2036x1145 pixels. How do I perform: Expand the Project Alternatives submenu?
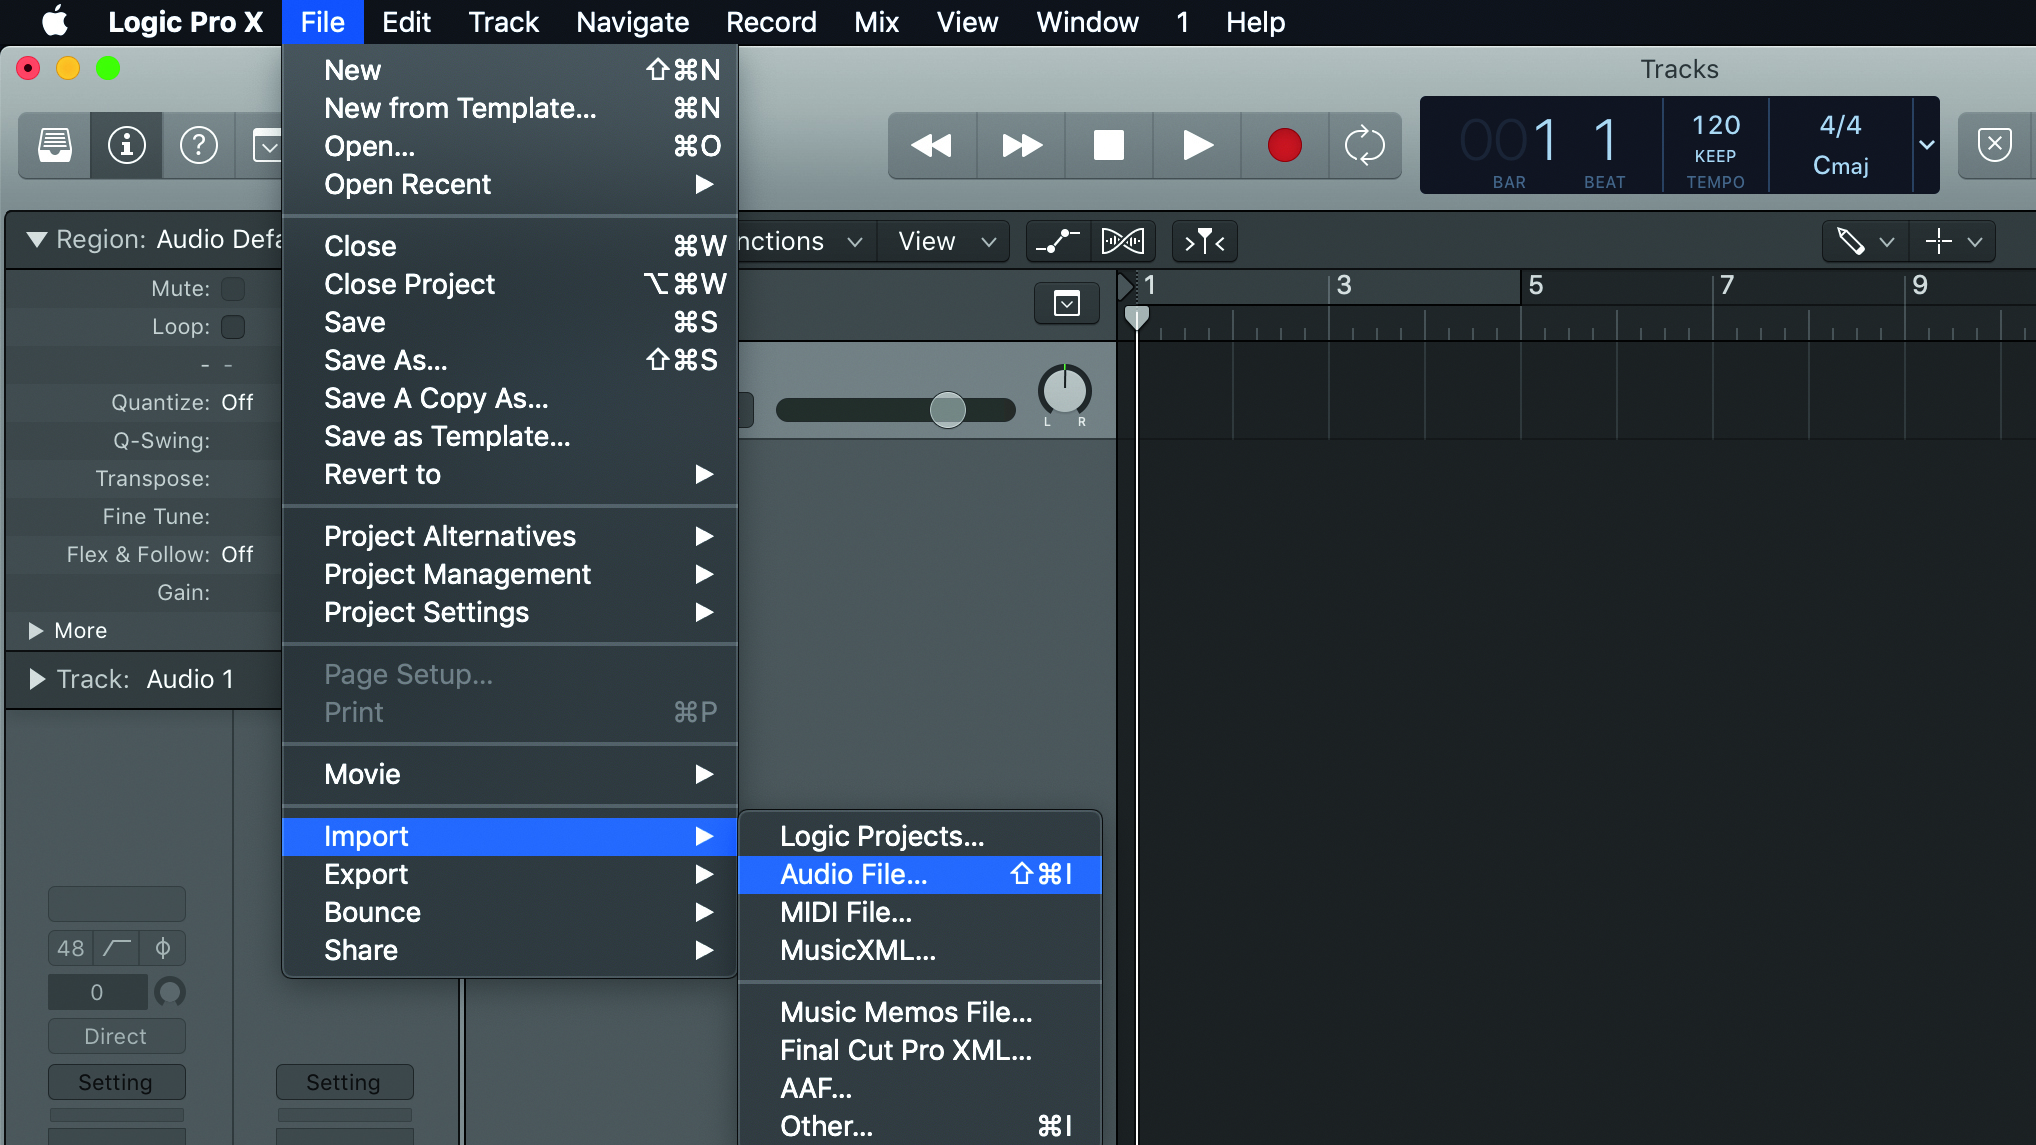510,537
